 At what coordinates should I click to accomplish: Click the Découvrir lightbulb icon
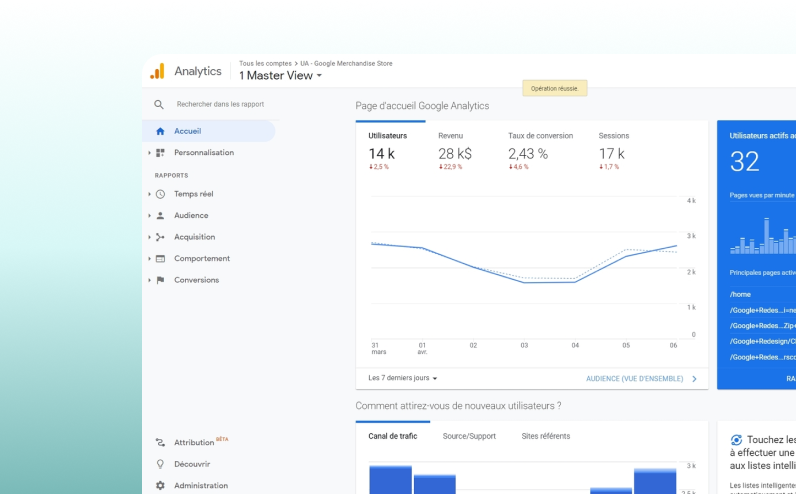click(x=160, y=464)
